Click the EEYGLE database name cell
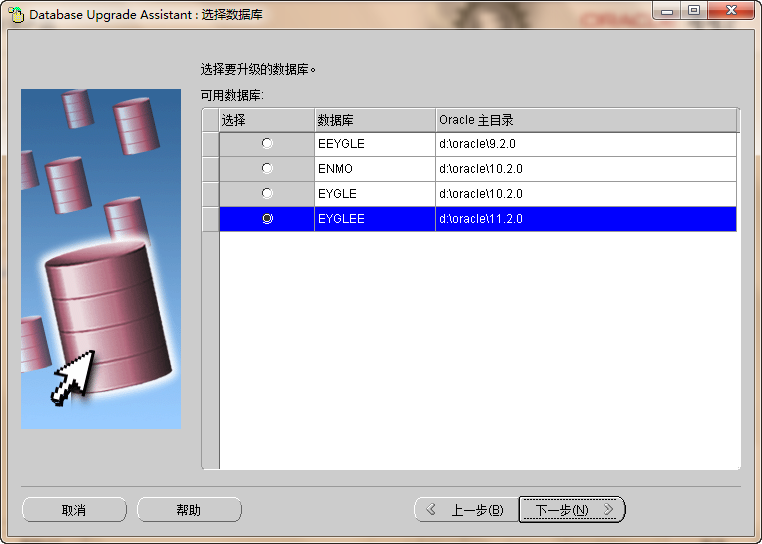762x544 pixels. coord(375,144)
